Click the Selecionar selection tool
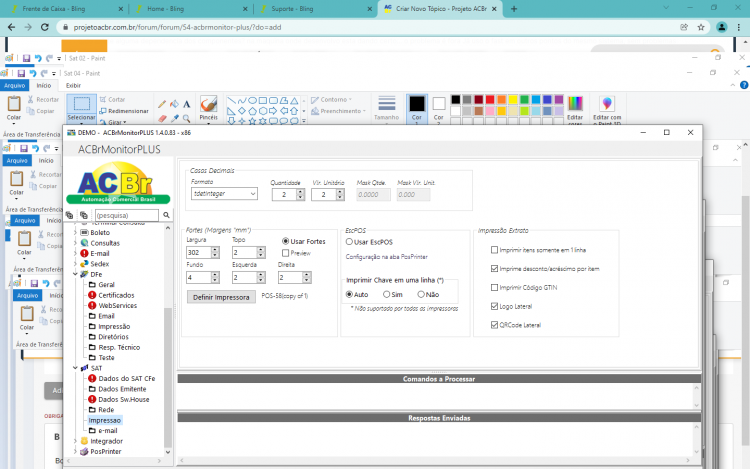 [x=81, y=109]
